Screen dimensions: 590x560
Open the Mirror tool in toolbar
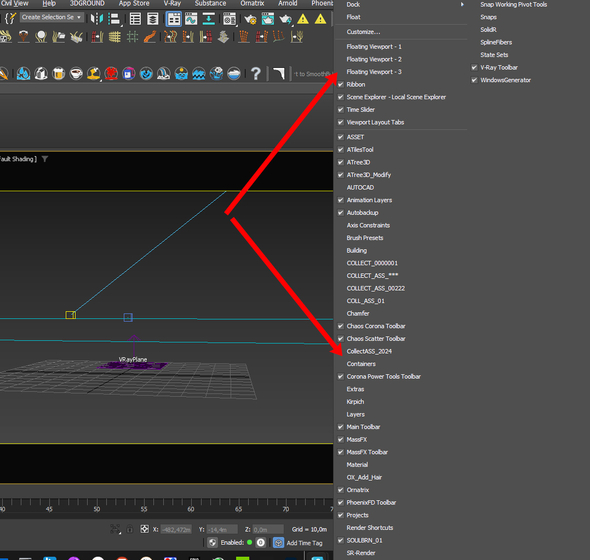[x=96, y=18]
